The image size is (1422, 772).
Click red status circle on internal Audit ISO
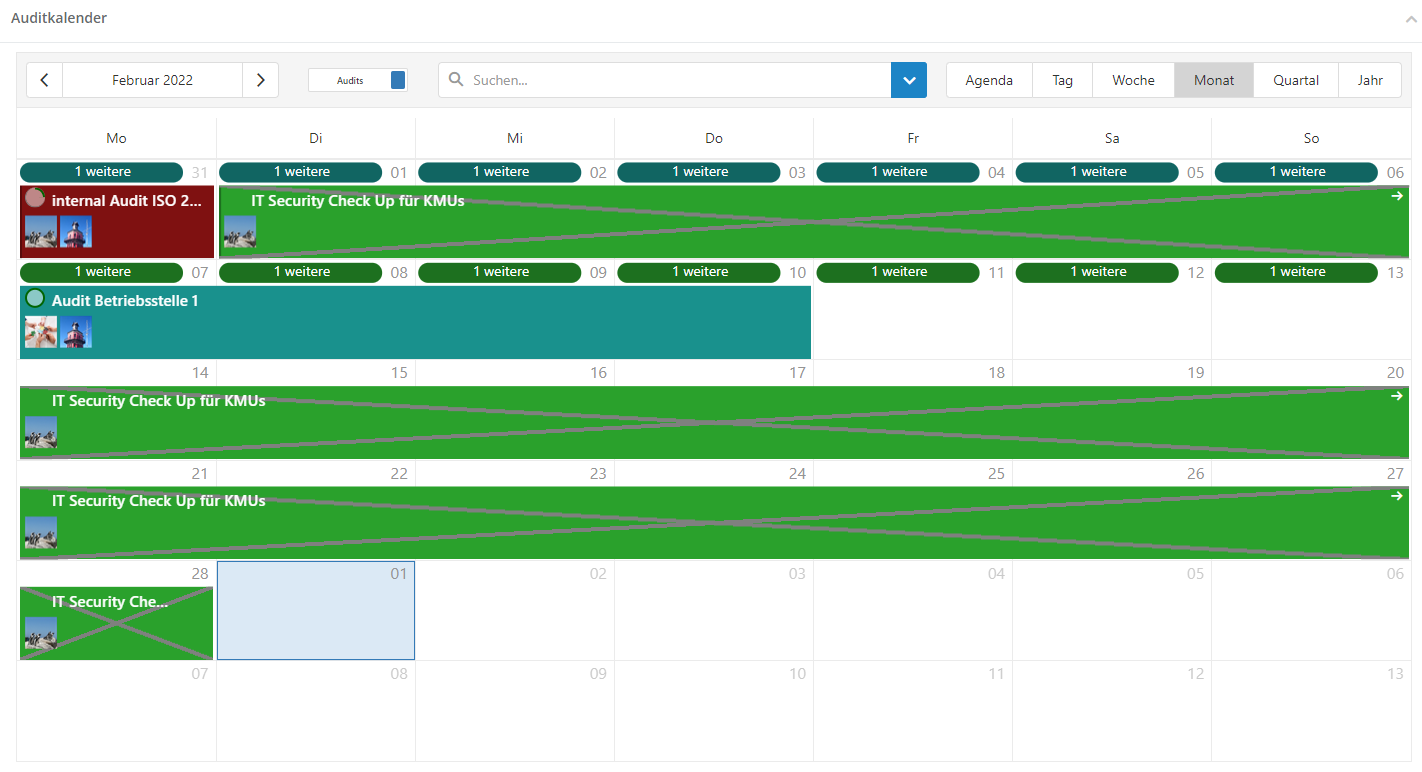click(36, 199)
